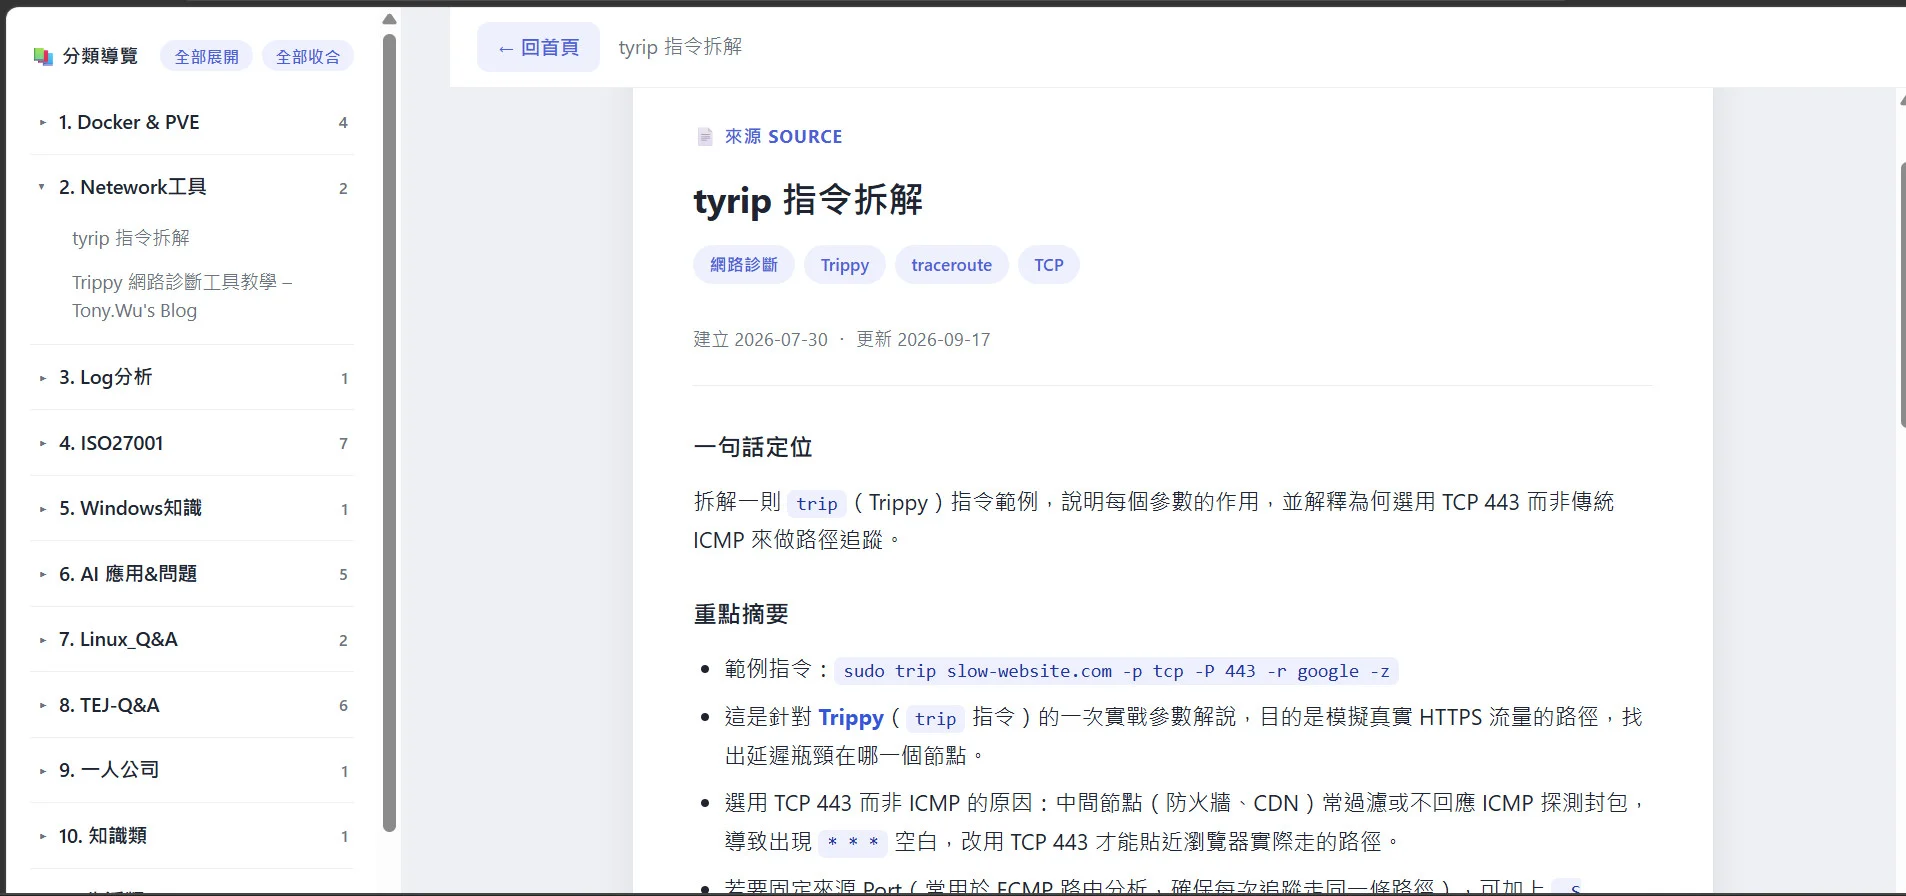Expand the 1. Docker & PVE category
The width and height of the screenshot is (1906, 896).
click(x=192, y=122)
